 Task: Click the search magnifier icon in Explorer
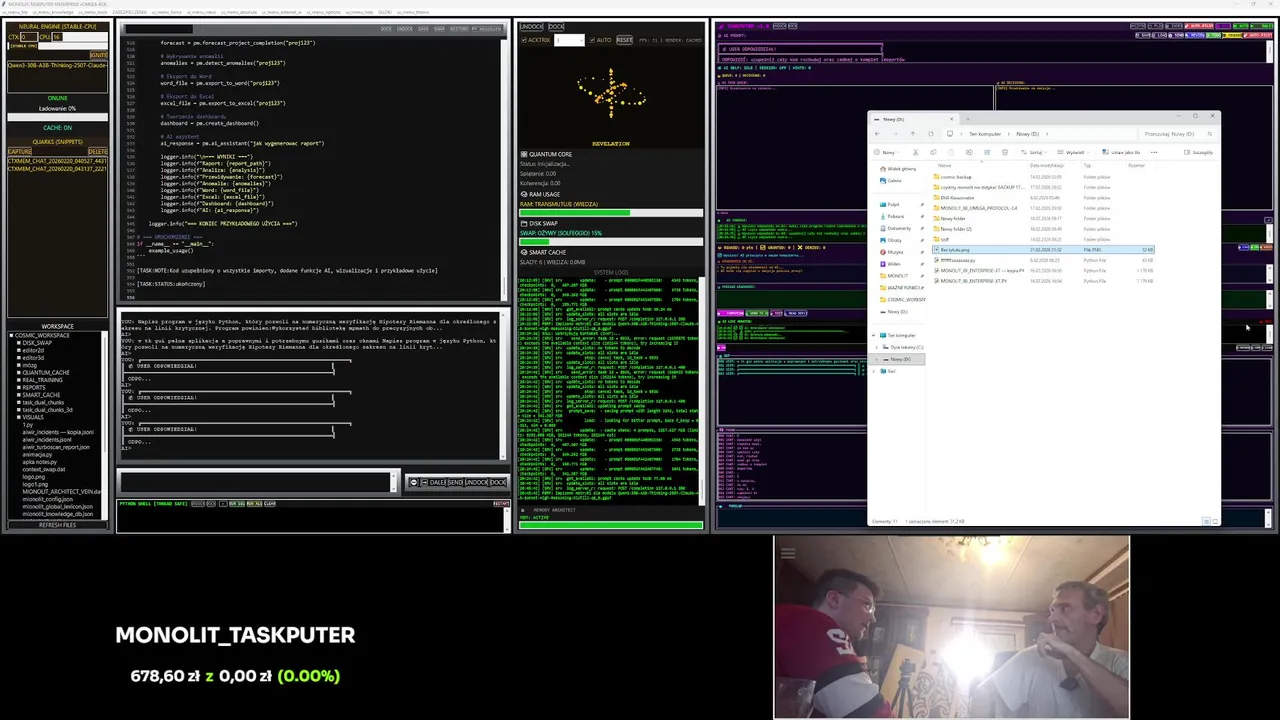tap(1210, 134)
